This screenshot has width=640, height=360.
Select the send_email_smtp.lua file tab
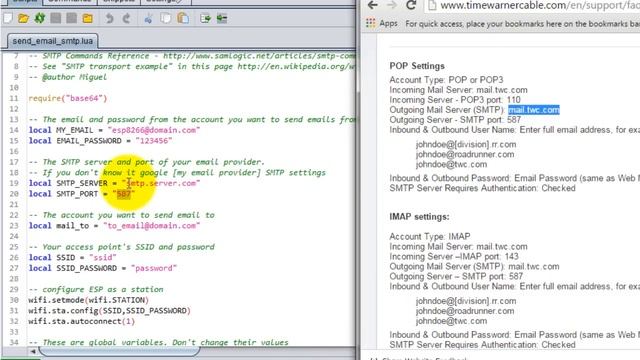pos(53,41)
